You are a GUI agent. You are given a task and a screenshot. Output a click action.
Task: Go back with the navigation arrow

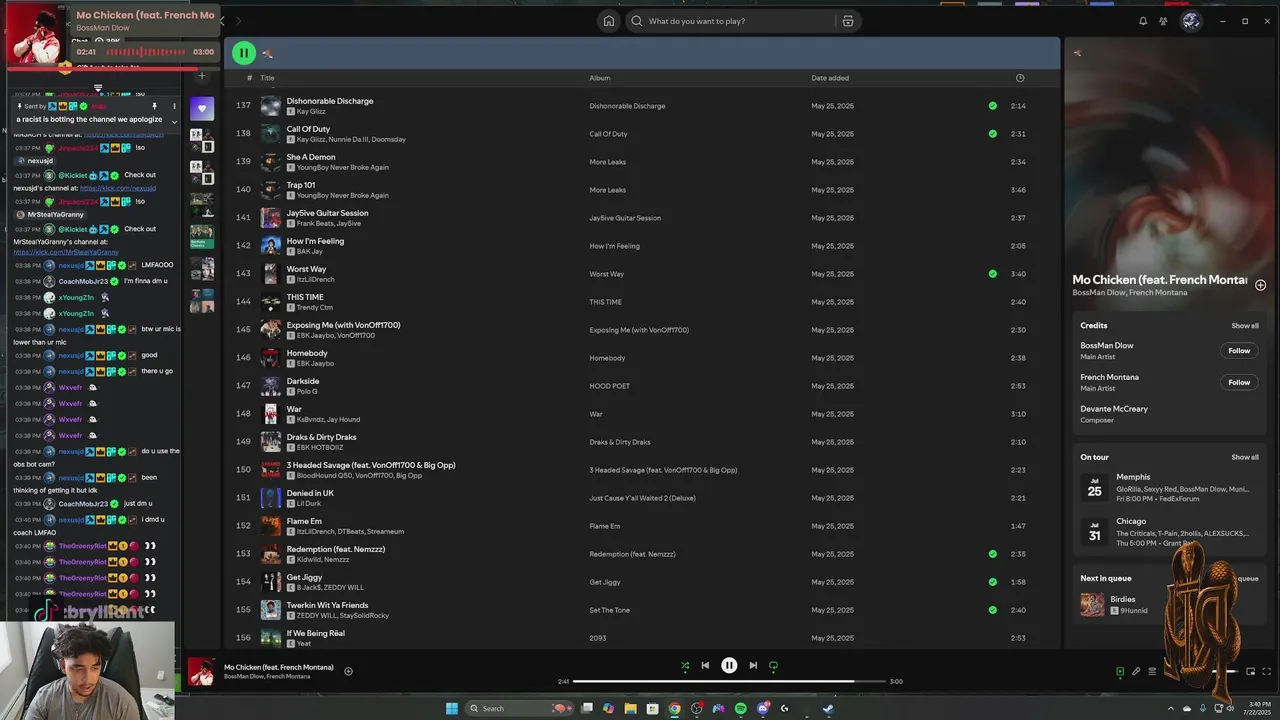(222, 21)
